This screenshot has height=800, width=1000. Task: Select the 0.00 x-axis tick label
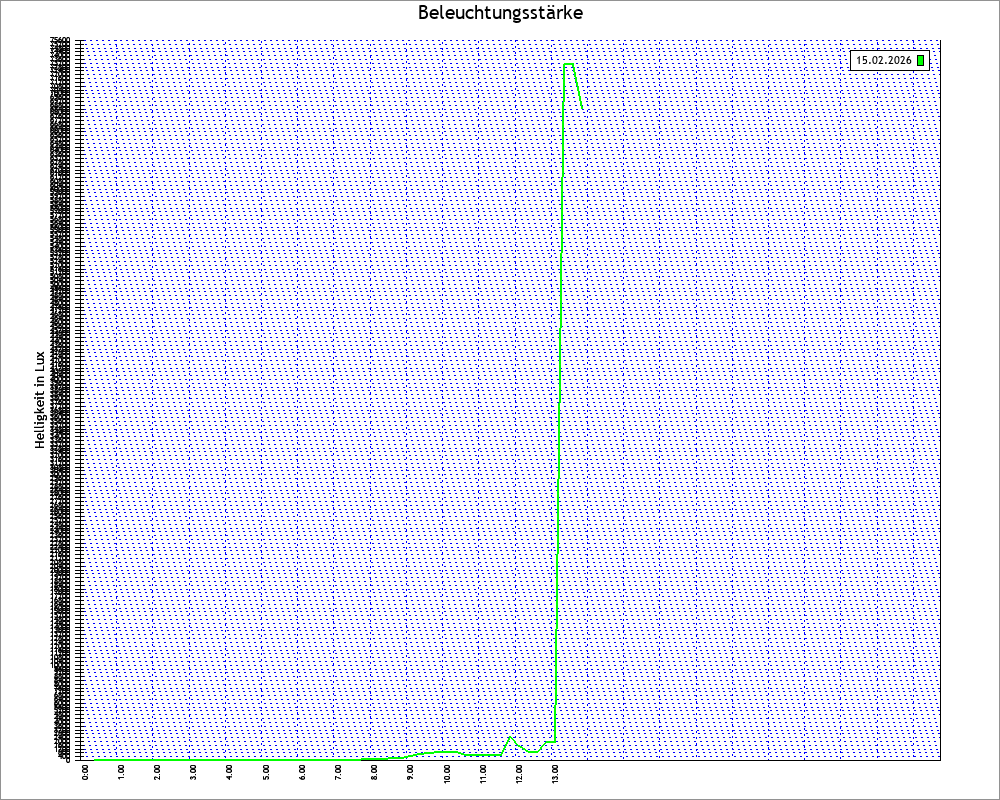pos(85,773)
